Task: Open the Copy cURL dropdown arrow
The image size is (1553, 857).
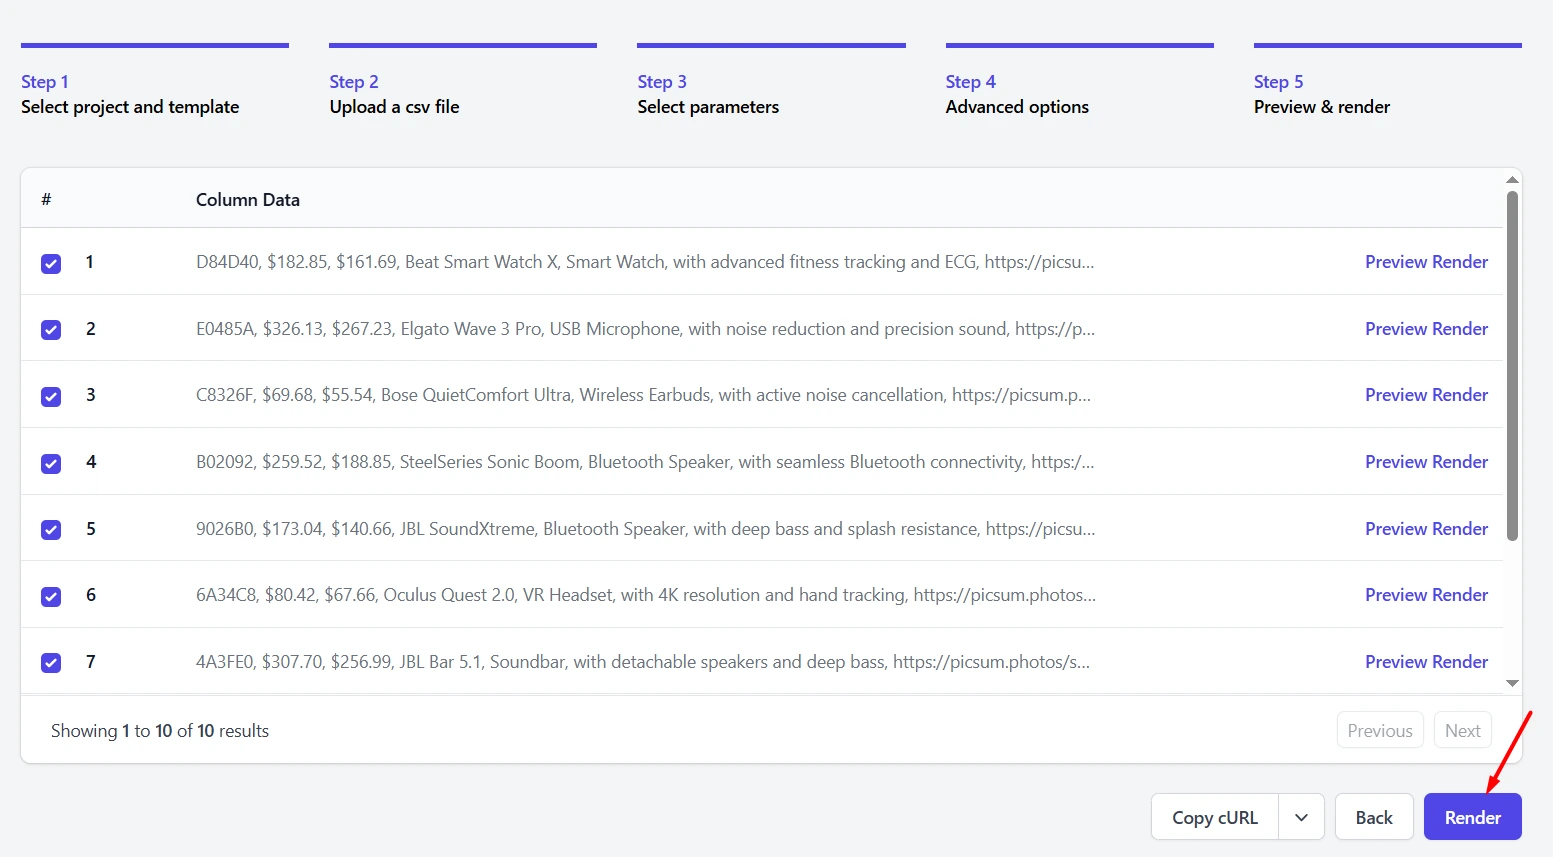Action: (x=1301, y=817)
